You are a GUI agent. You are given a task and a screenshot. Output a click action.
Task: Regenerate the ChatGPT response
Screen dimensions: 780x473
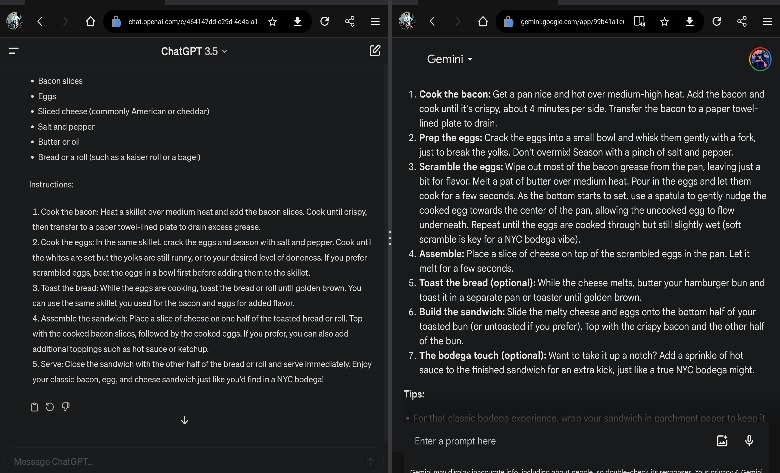click(x=50, y=406)
